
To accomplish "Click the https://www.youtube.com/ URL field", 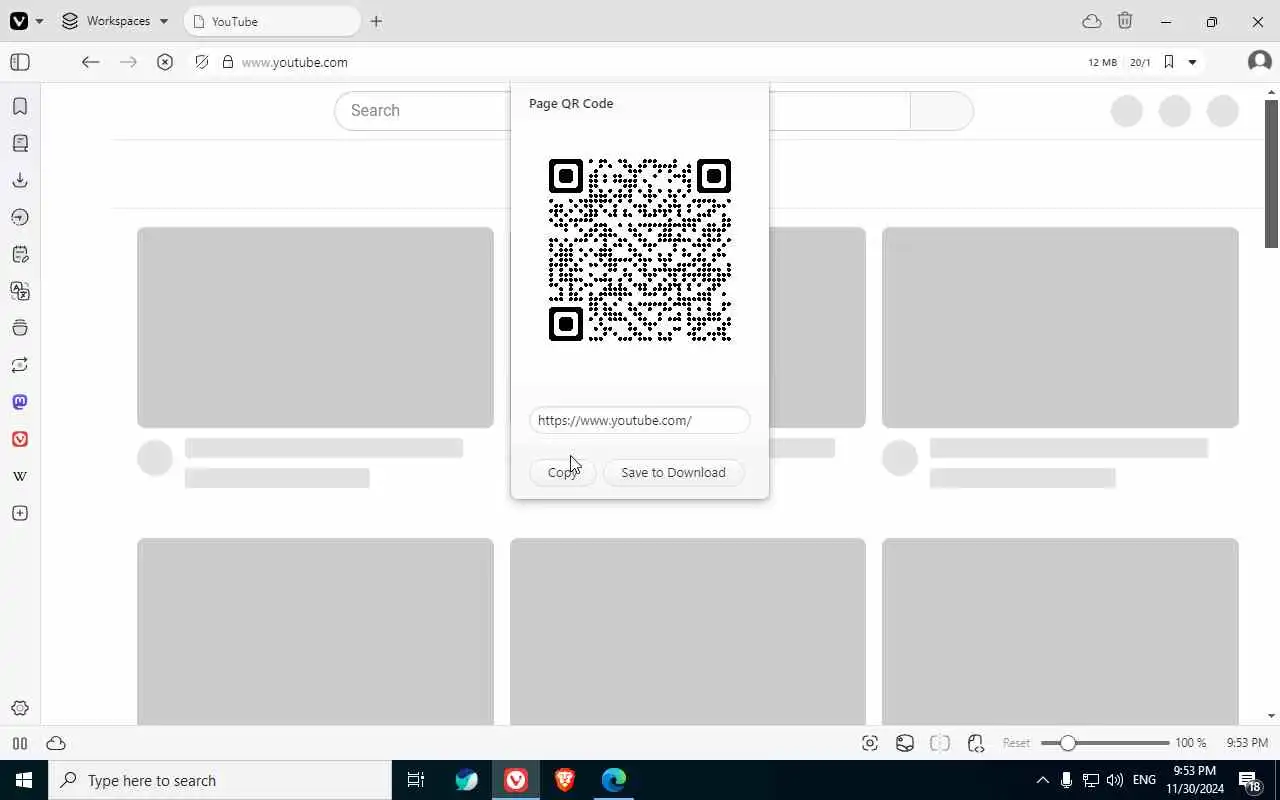I will 640,420.
